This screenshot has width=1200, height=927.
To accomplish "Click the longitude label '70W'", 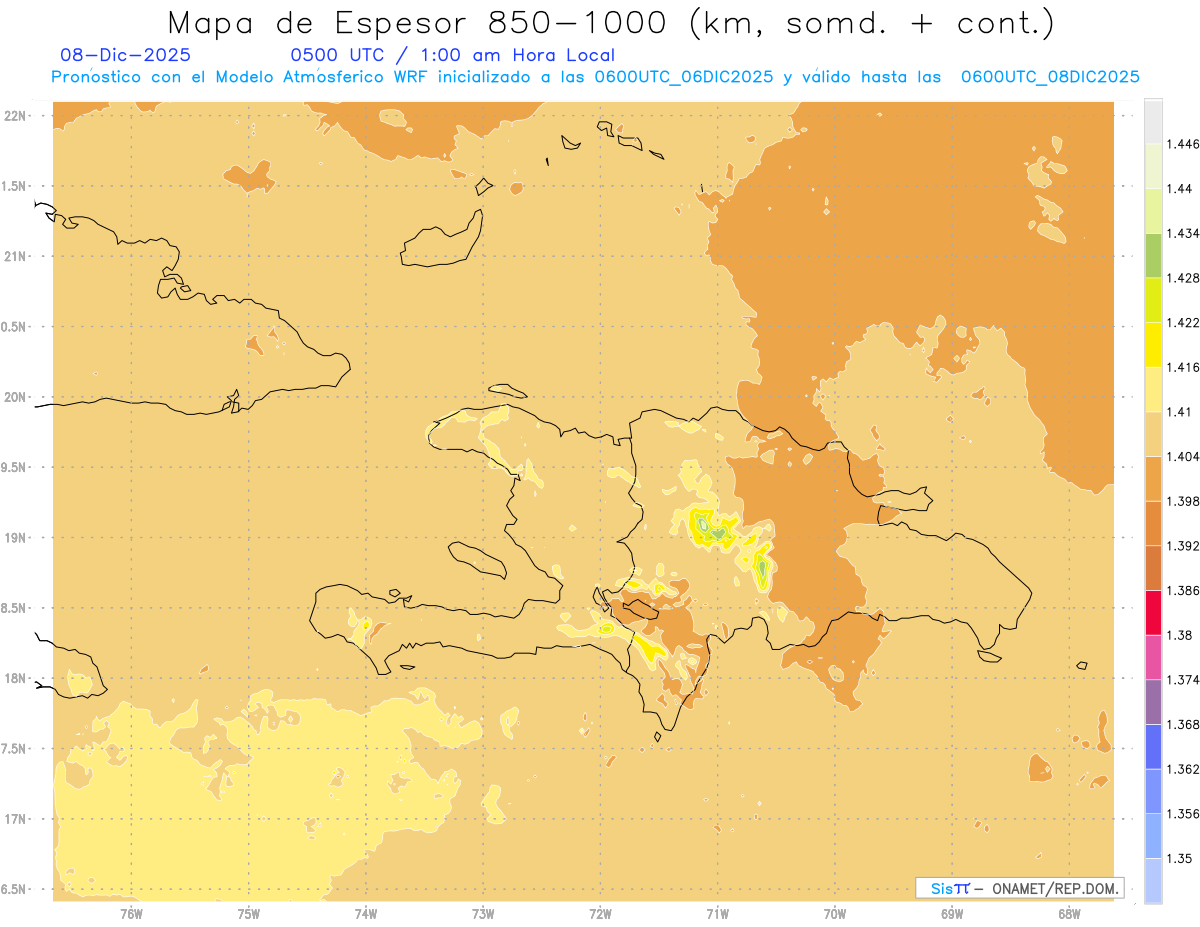I will pos(835,914).
